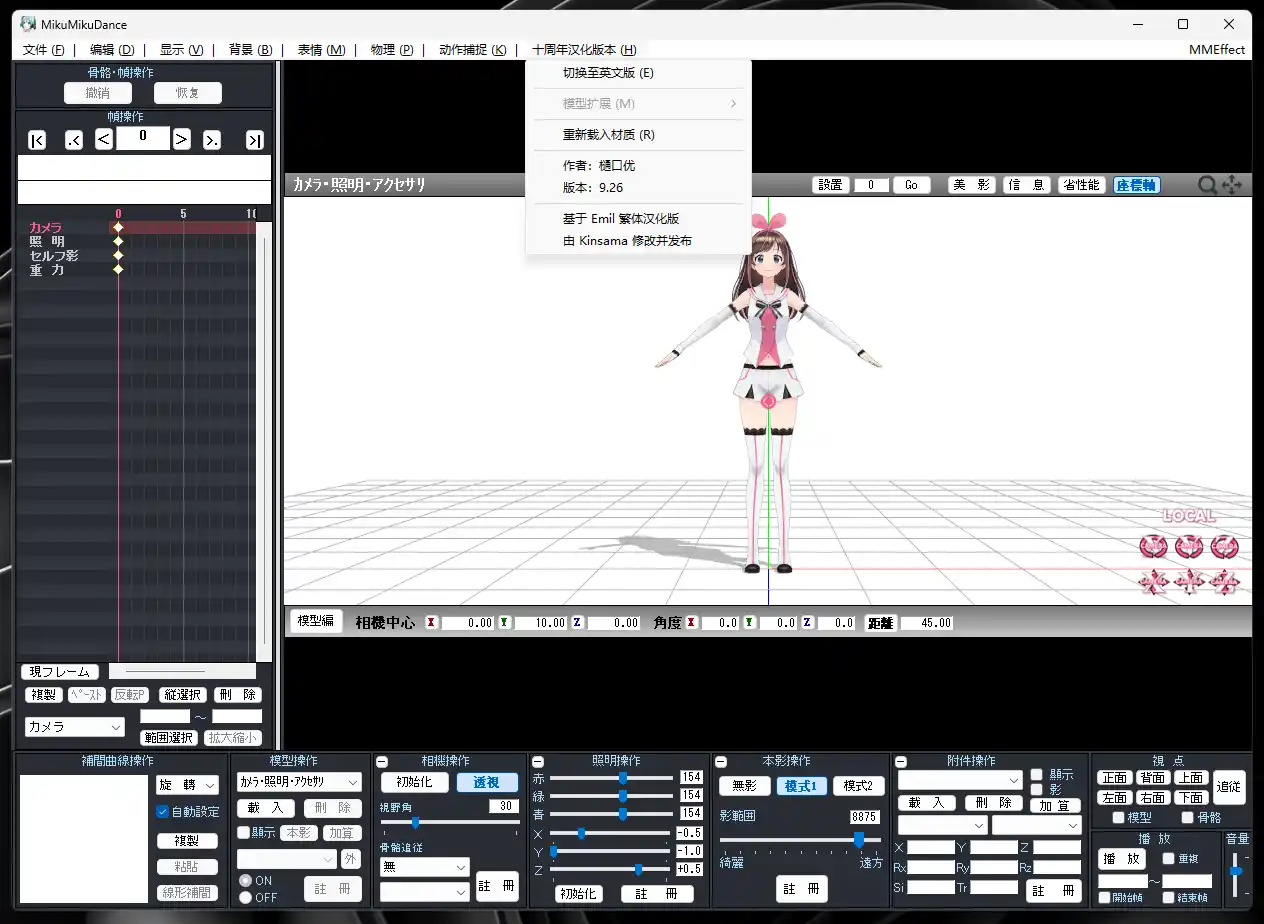This screenshot has height=924, width=1264.
Task: Click the 重力 row keyframe diamond
Action: click(118, 269)
